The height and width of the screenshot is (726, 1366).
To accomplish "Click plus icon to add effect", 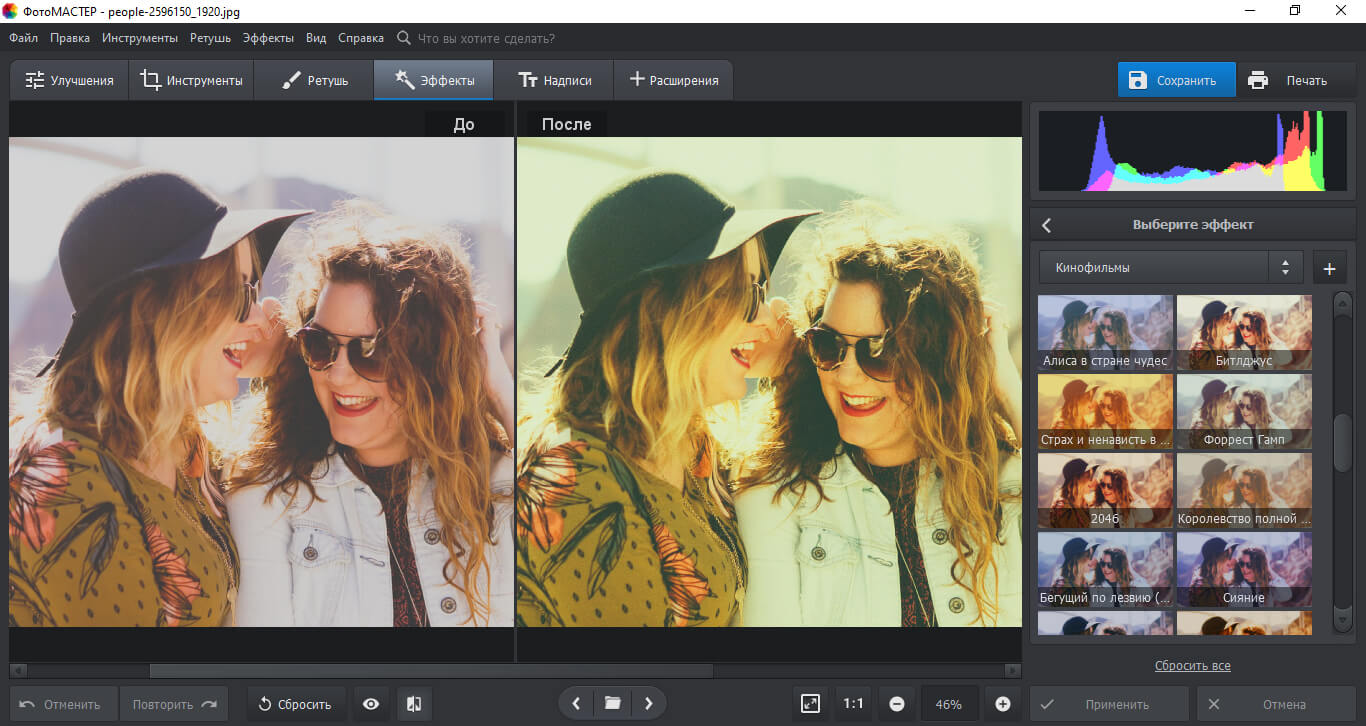I will [1329, 268].
